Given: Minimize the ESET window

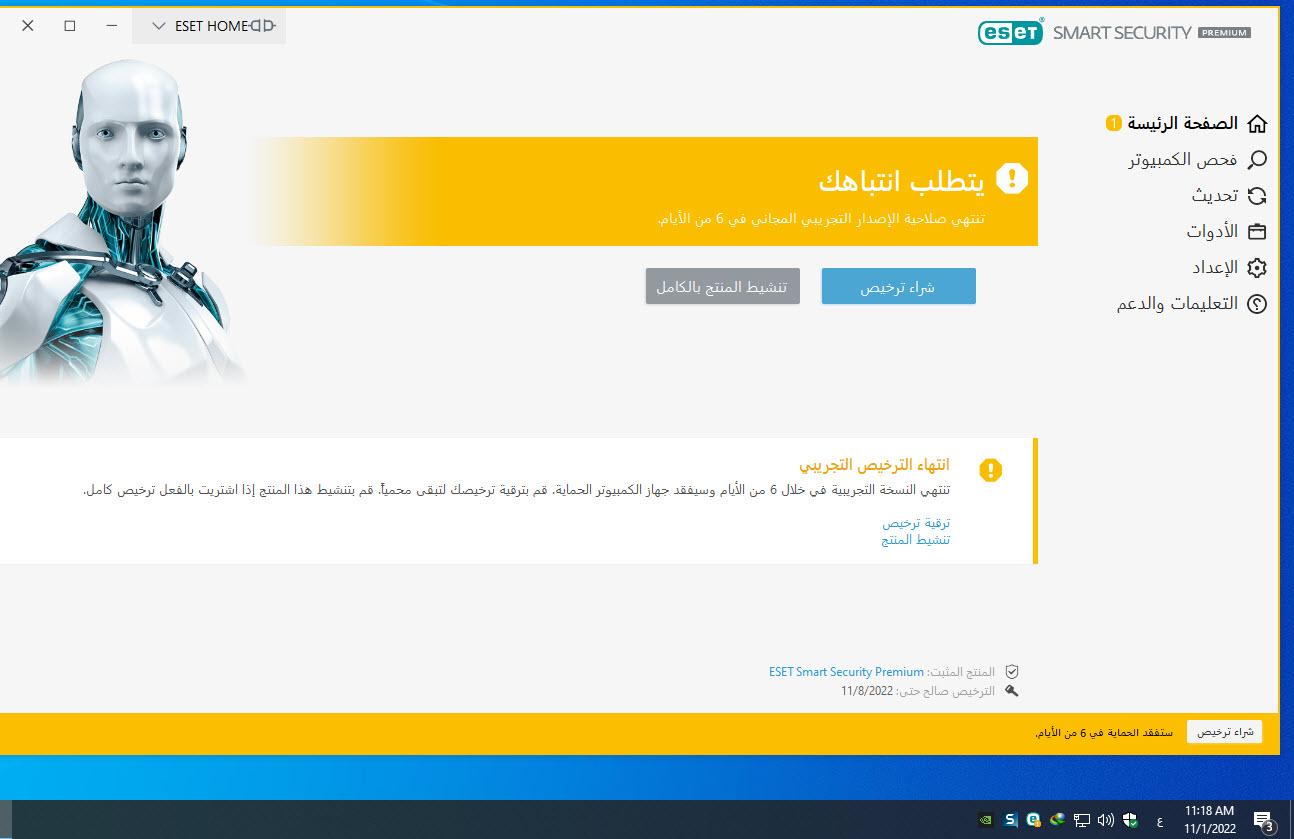Looking at the screenshot, I should click(112, 26).
